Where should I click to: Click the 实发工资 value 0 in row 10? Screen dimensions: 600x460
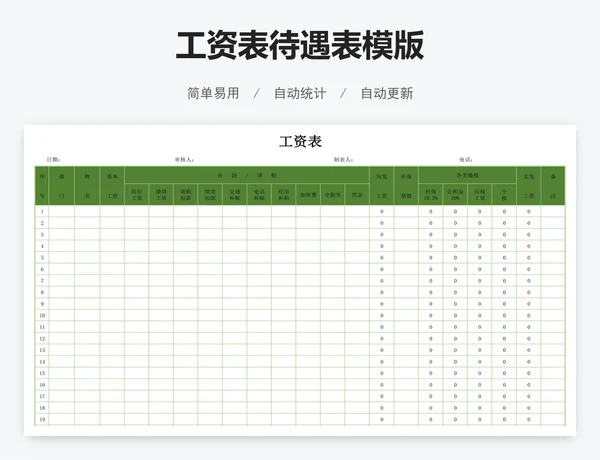point(528,315)
